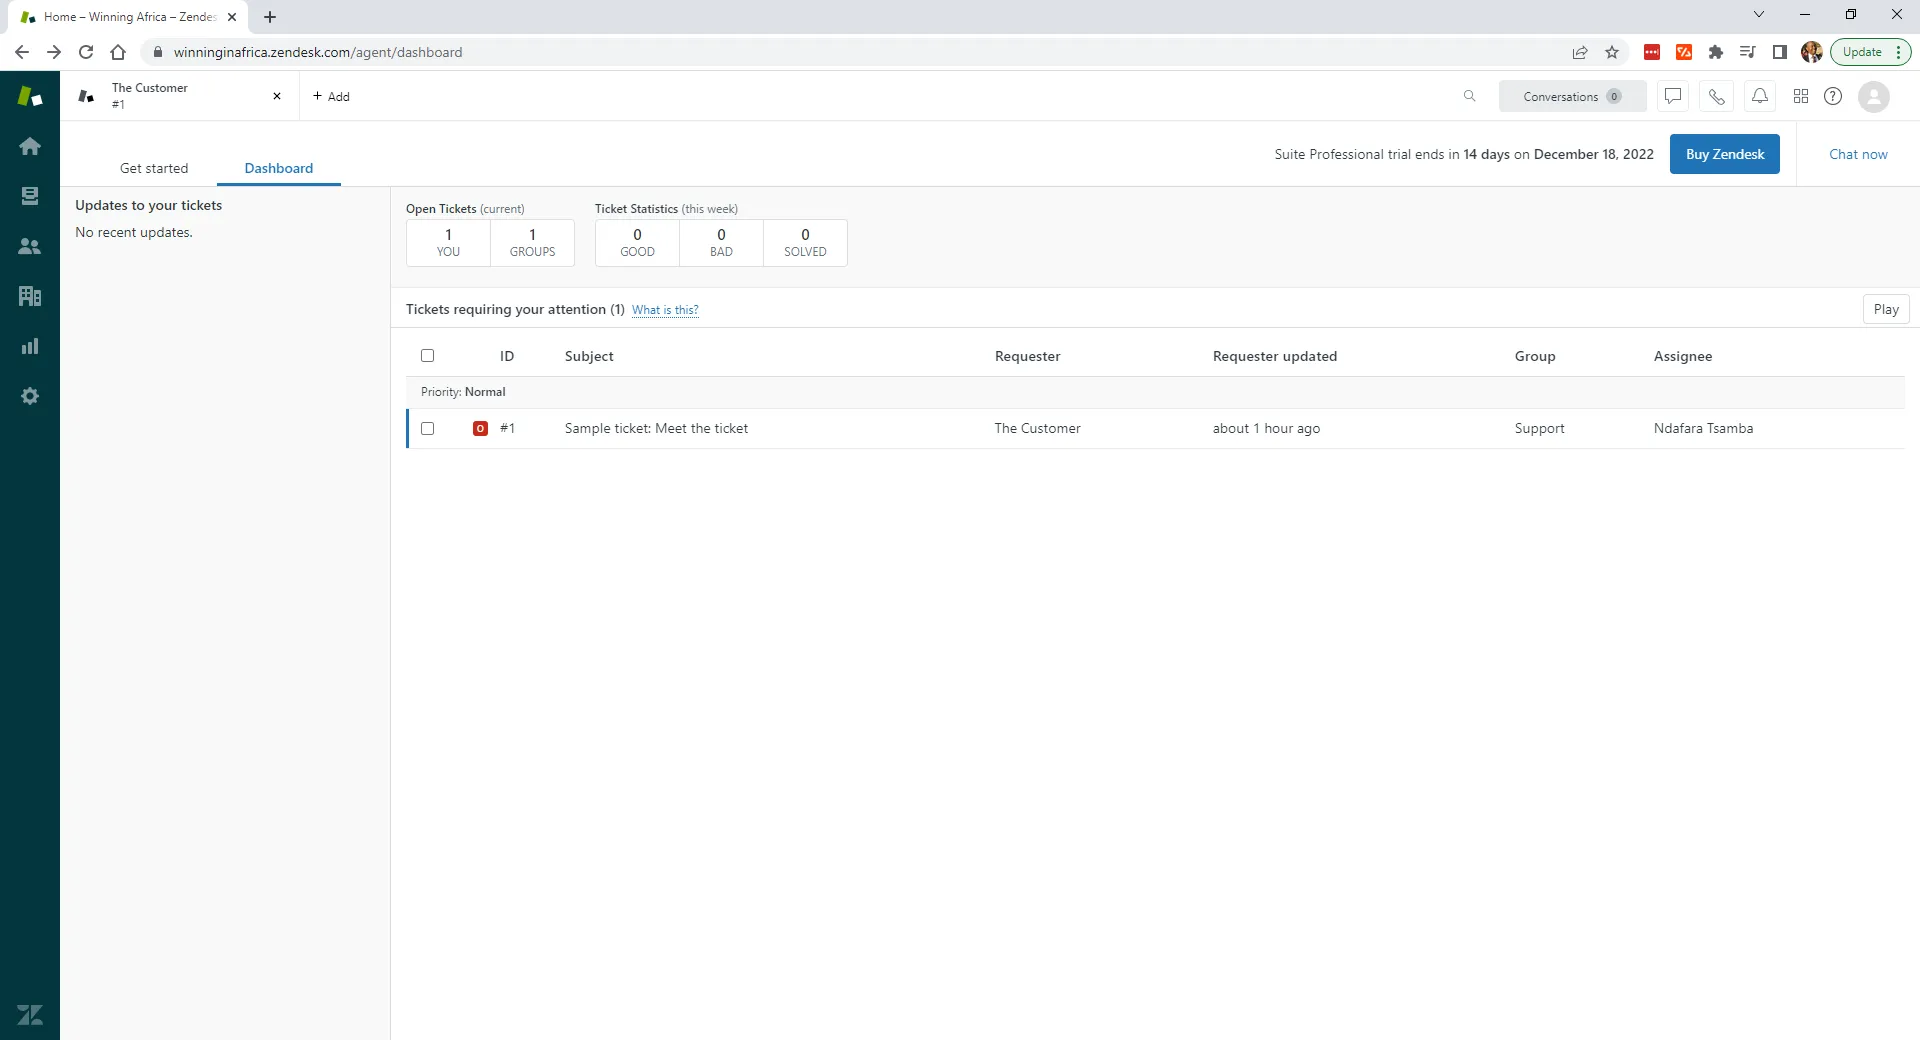Open Conversations button
The image size is (1920, 1040).
pyautogui.click(x=1572, y=96)
